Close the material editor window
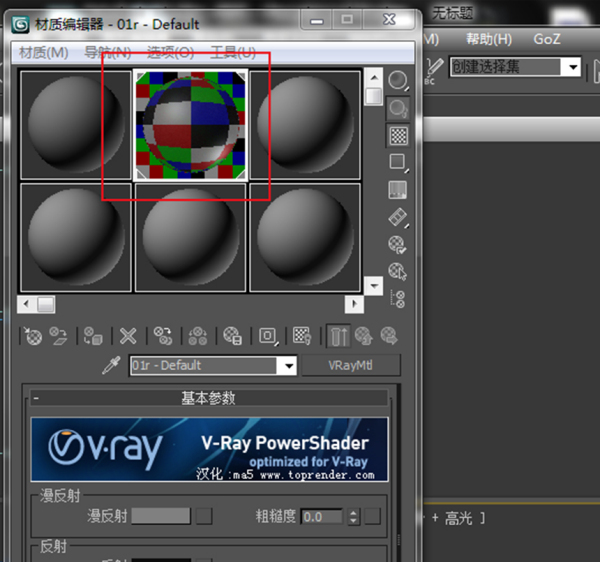The height and width of the screenshot is (562, 600). click(x=389, y=20)
